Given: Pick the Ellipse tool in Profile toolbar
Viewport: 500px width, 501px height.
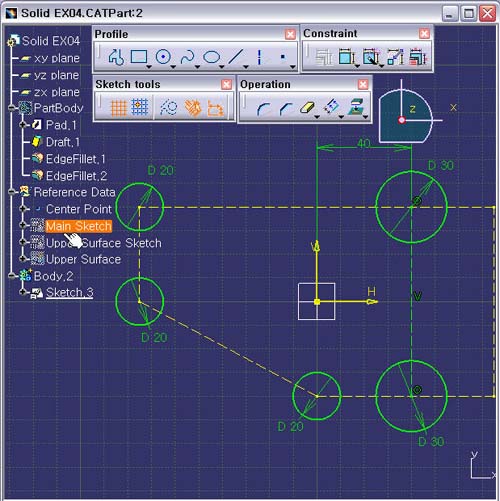Looking at the screenshot, I should [211, 57].
